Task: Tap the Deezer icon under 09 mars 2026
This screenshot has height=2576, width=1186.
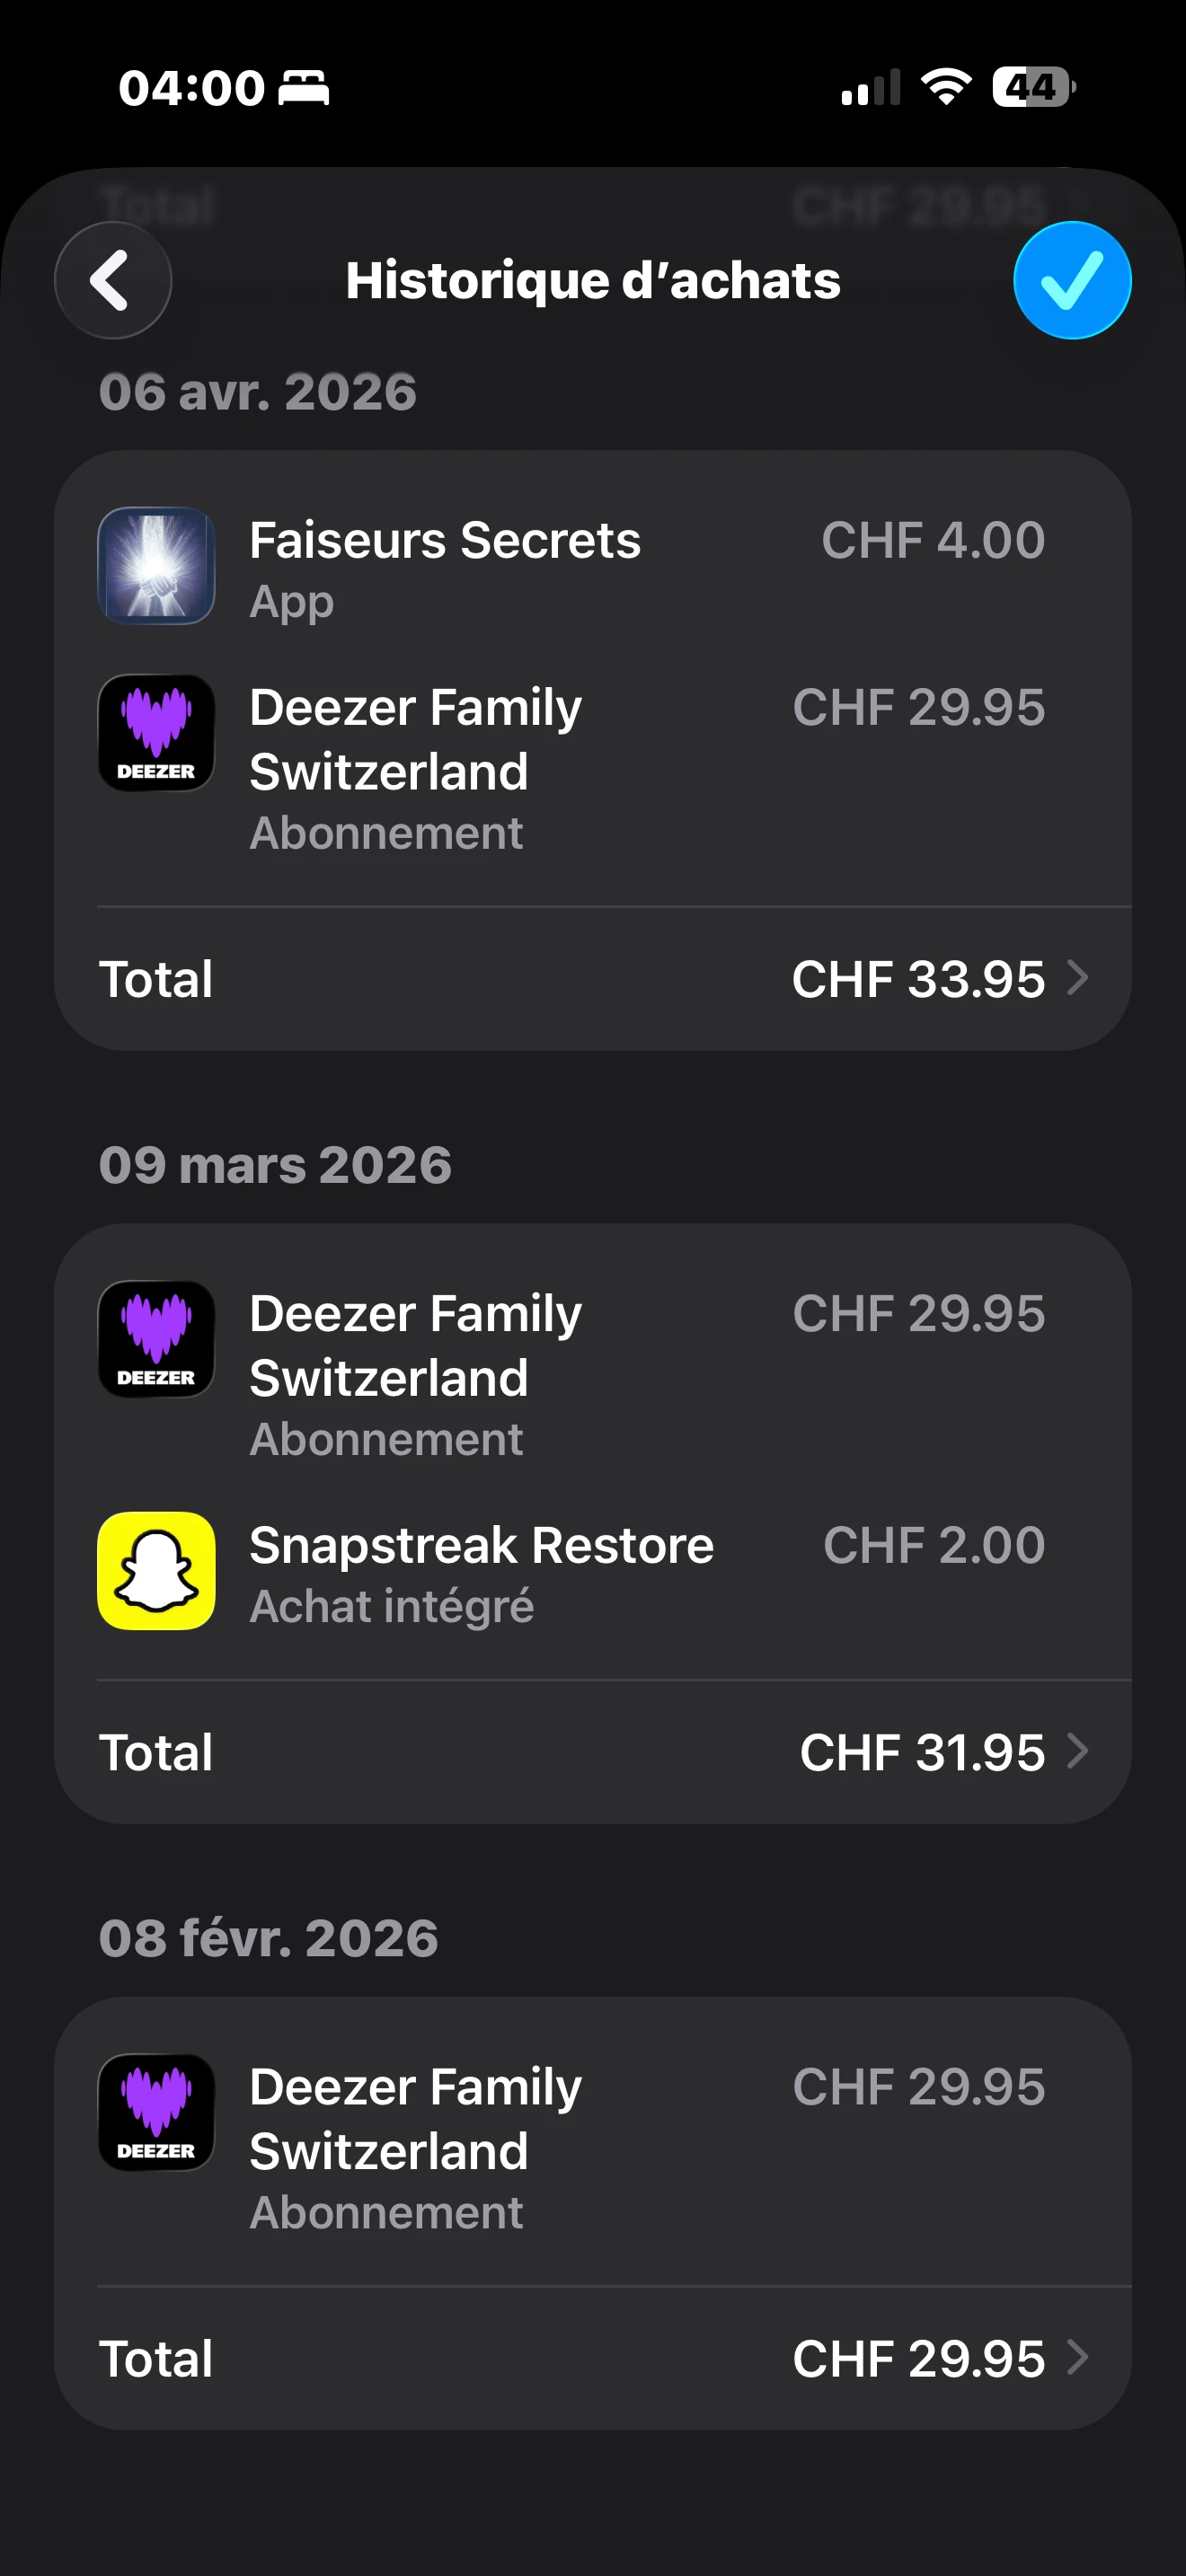Action: point(156,1339)
